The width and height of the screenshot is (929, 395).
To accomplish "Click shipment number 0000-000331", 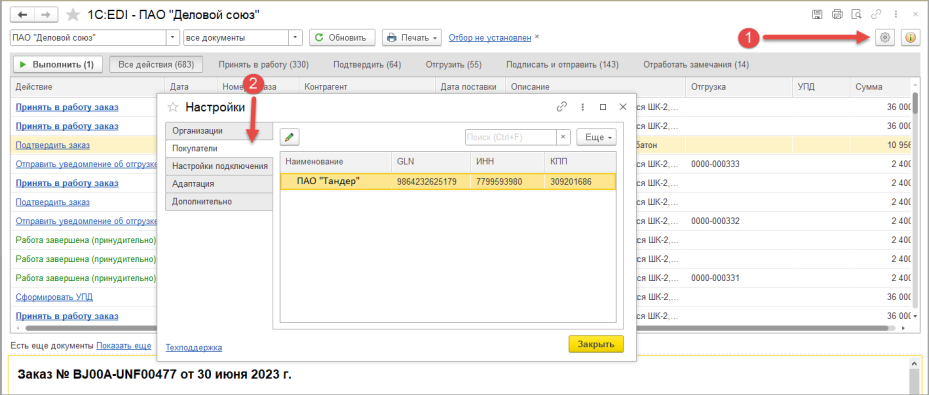I will (x=715, y=278).
